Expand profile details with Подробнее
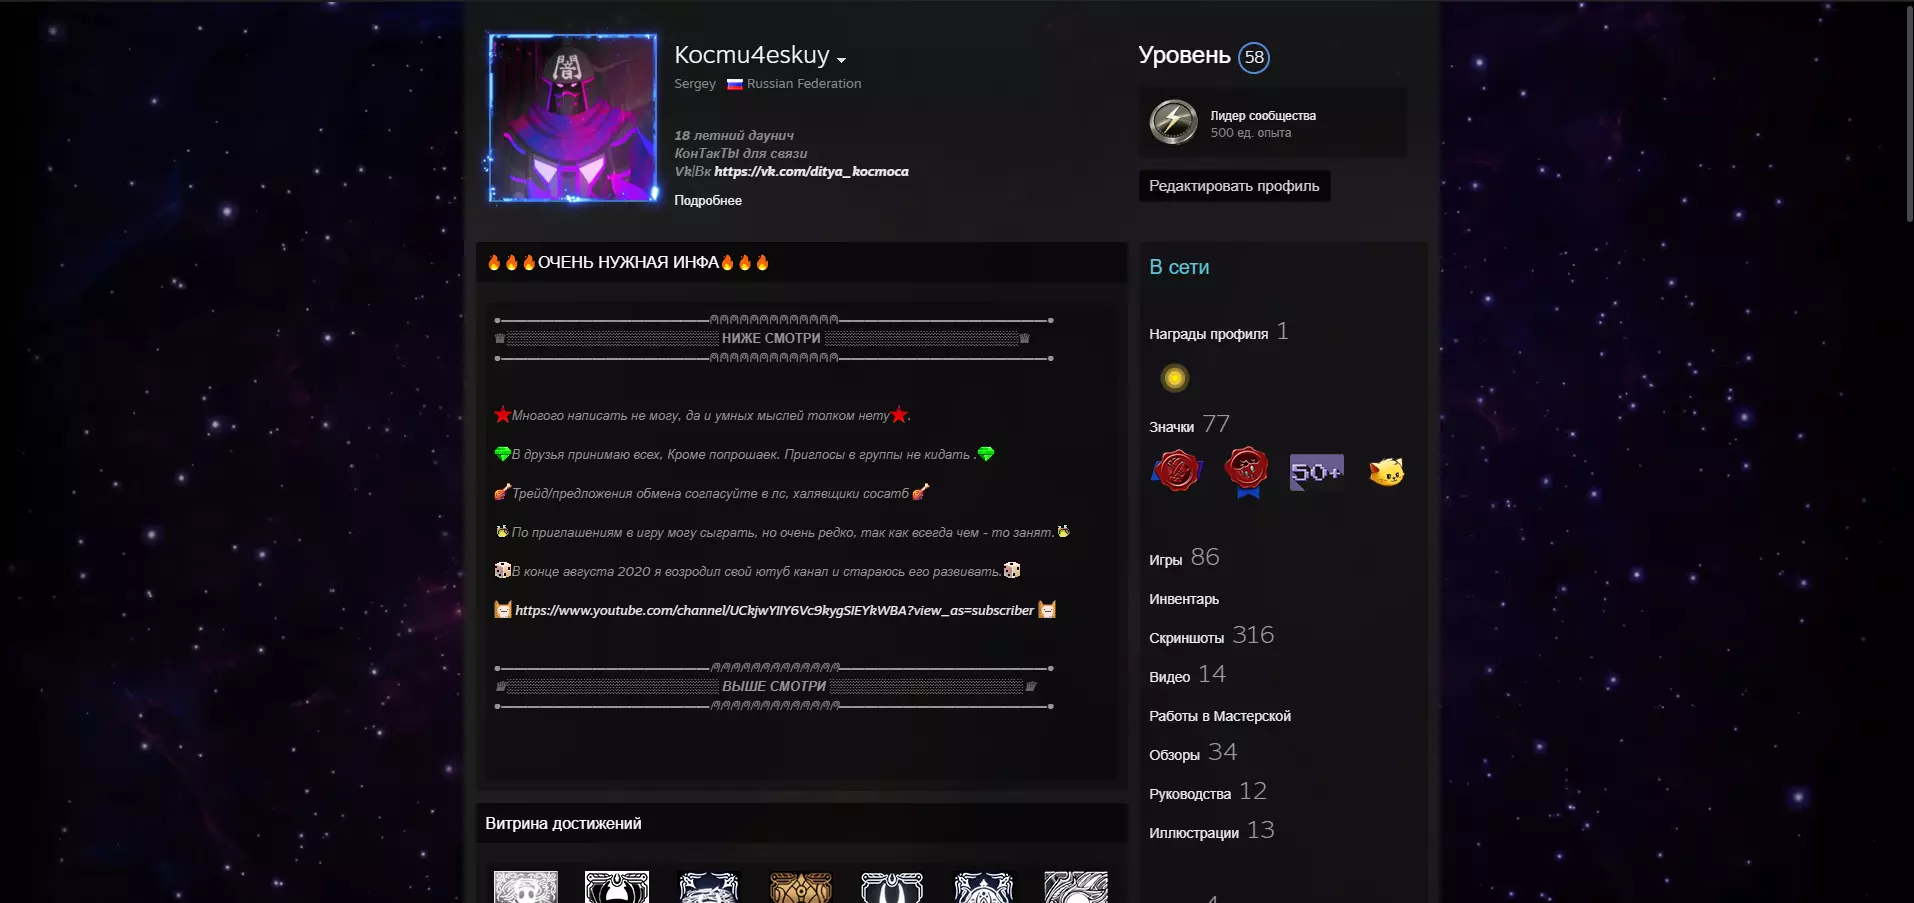 pyautogui.click(x=708, y=200)
